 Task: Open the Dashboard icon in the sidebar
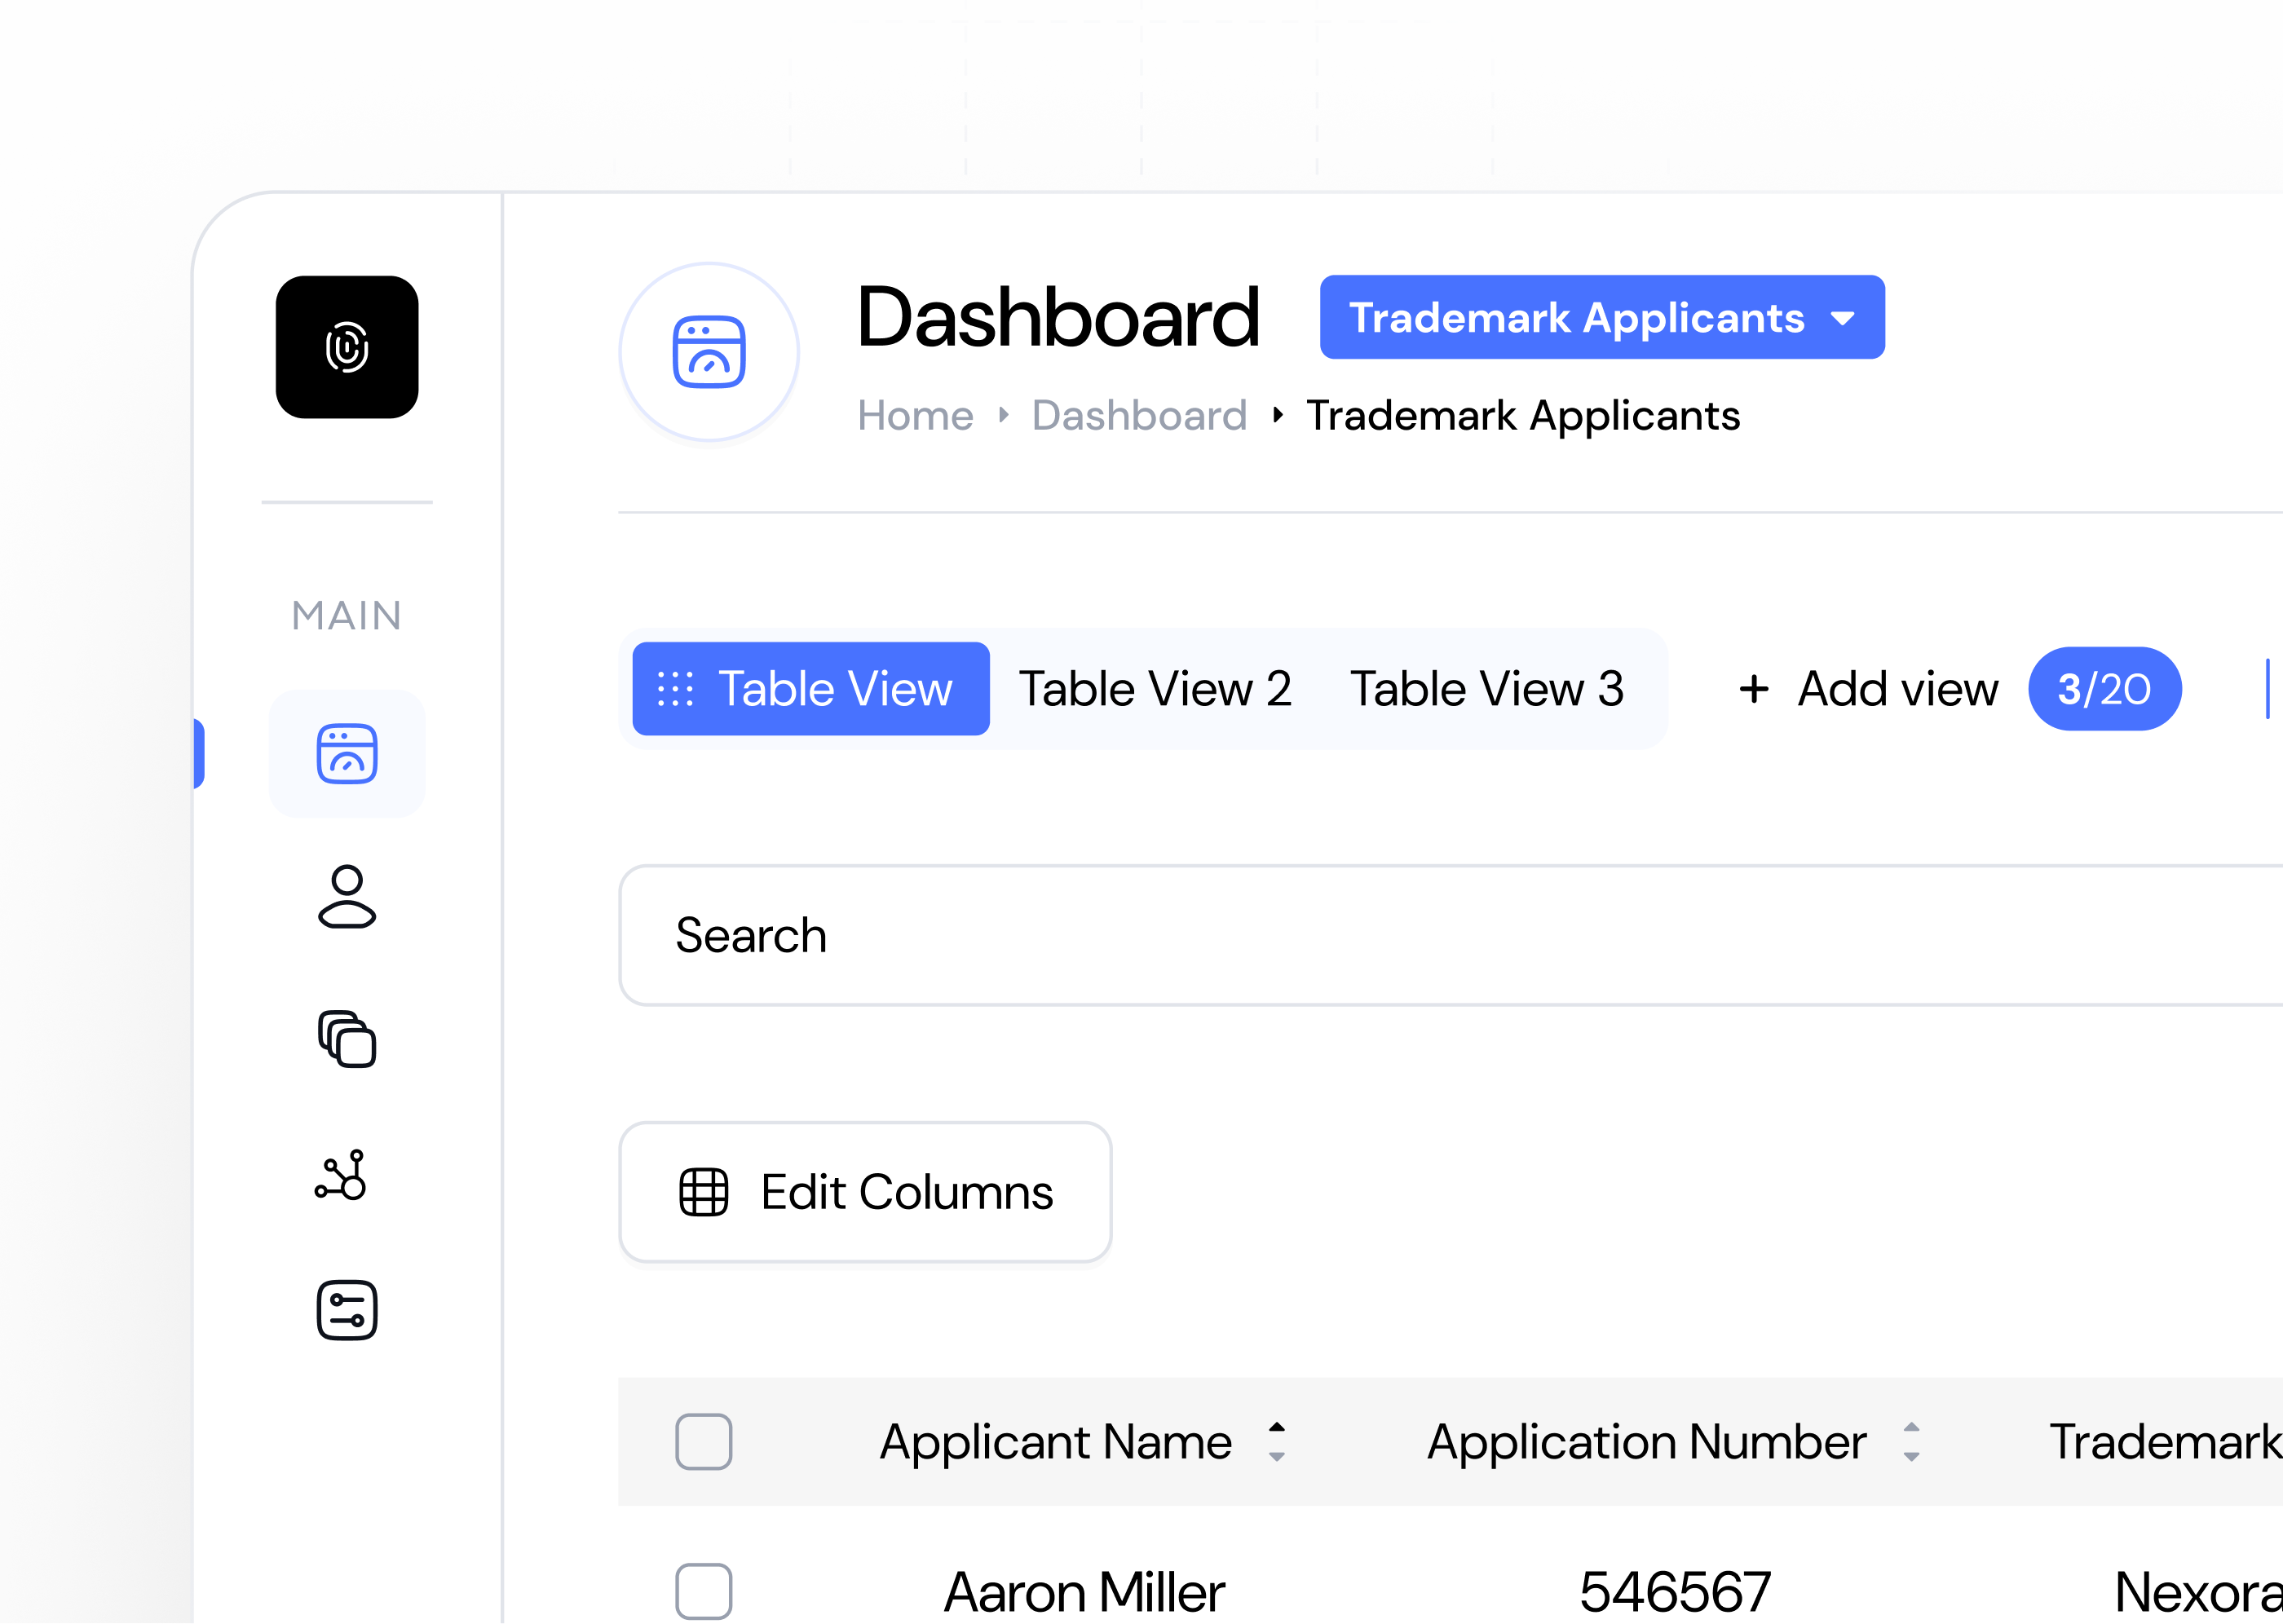(x=347, y=755)
